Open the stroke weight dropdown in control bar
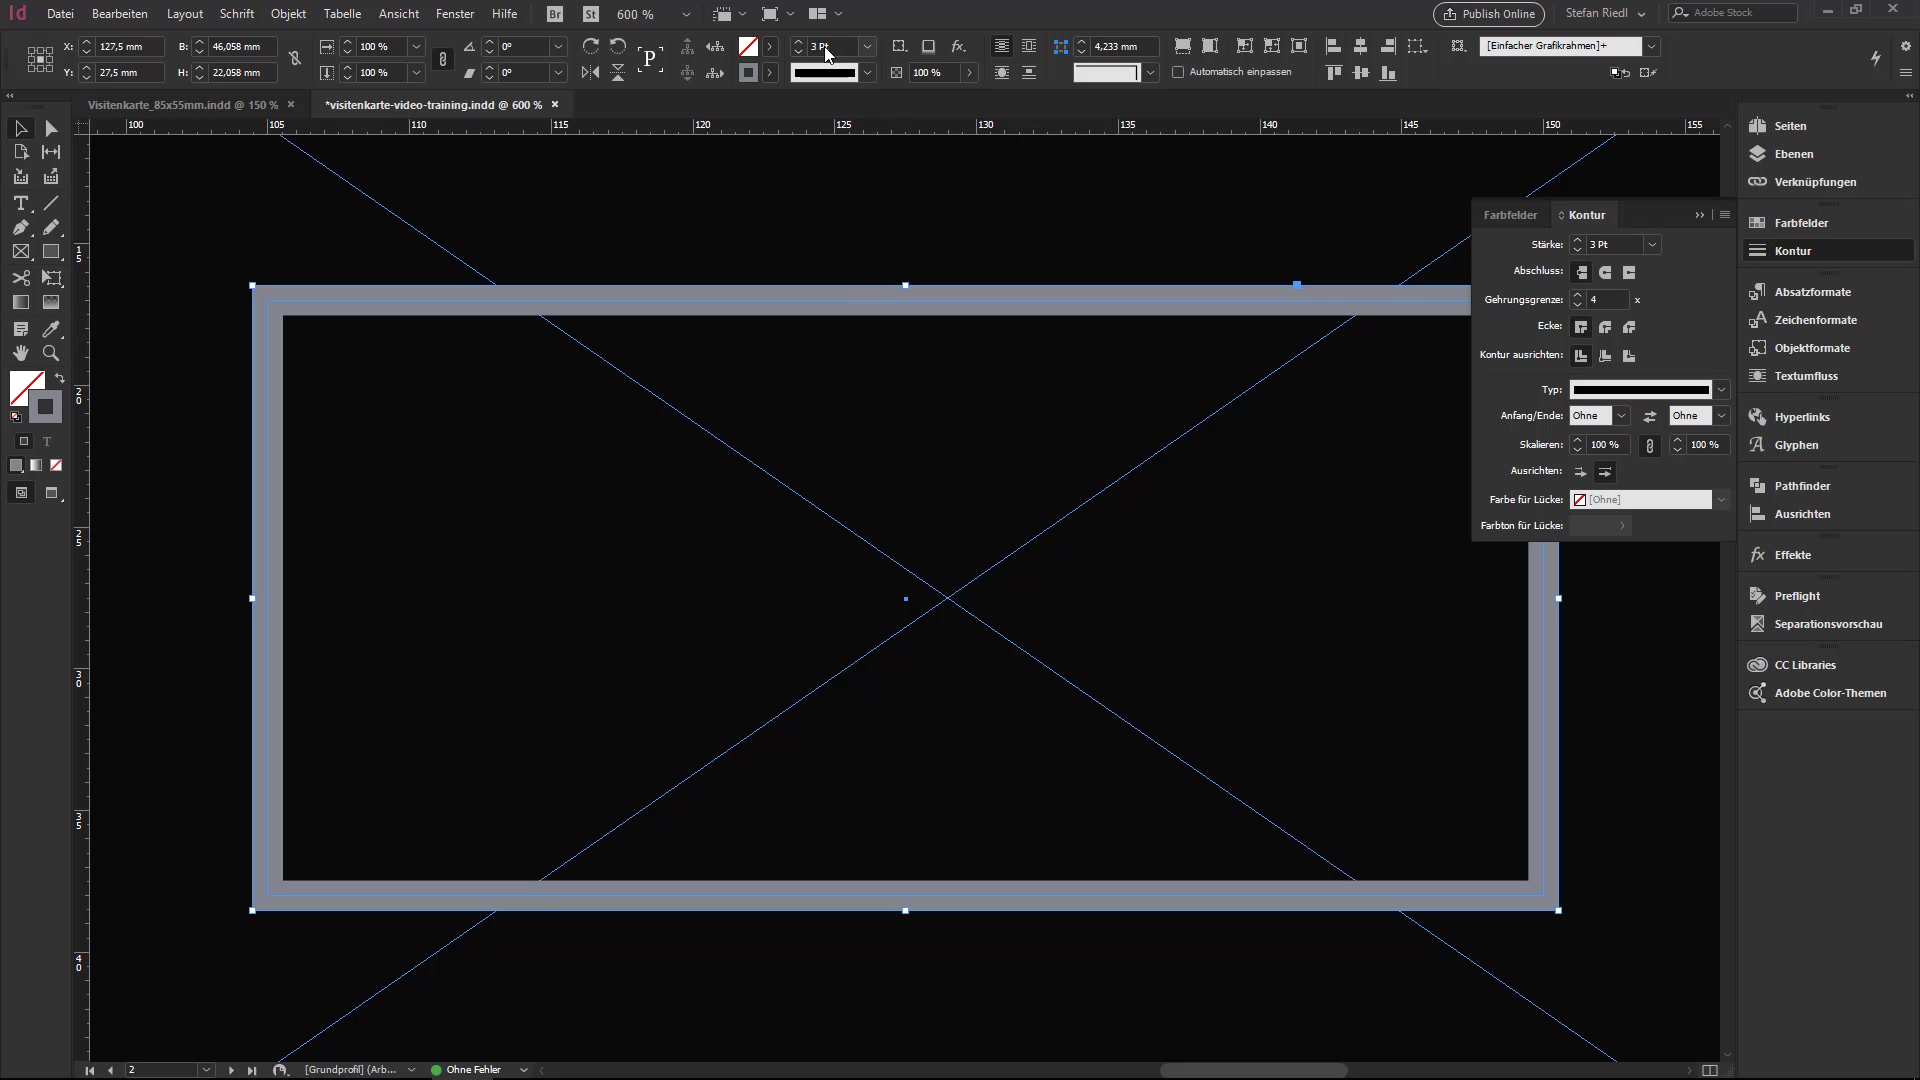Image resolution: width=1920 pixels, height=1080 pixels. pos(867,46)
